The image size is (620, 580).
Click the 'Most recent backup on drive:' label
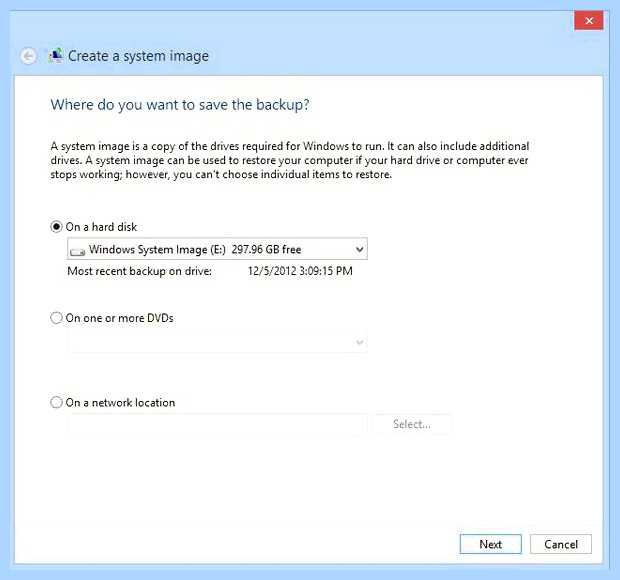(x=140, y=271)
